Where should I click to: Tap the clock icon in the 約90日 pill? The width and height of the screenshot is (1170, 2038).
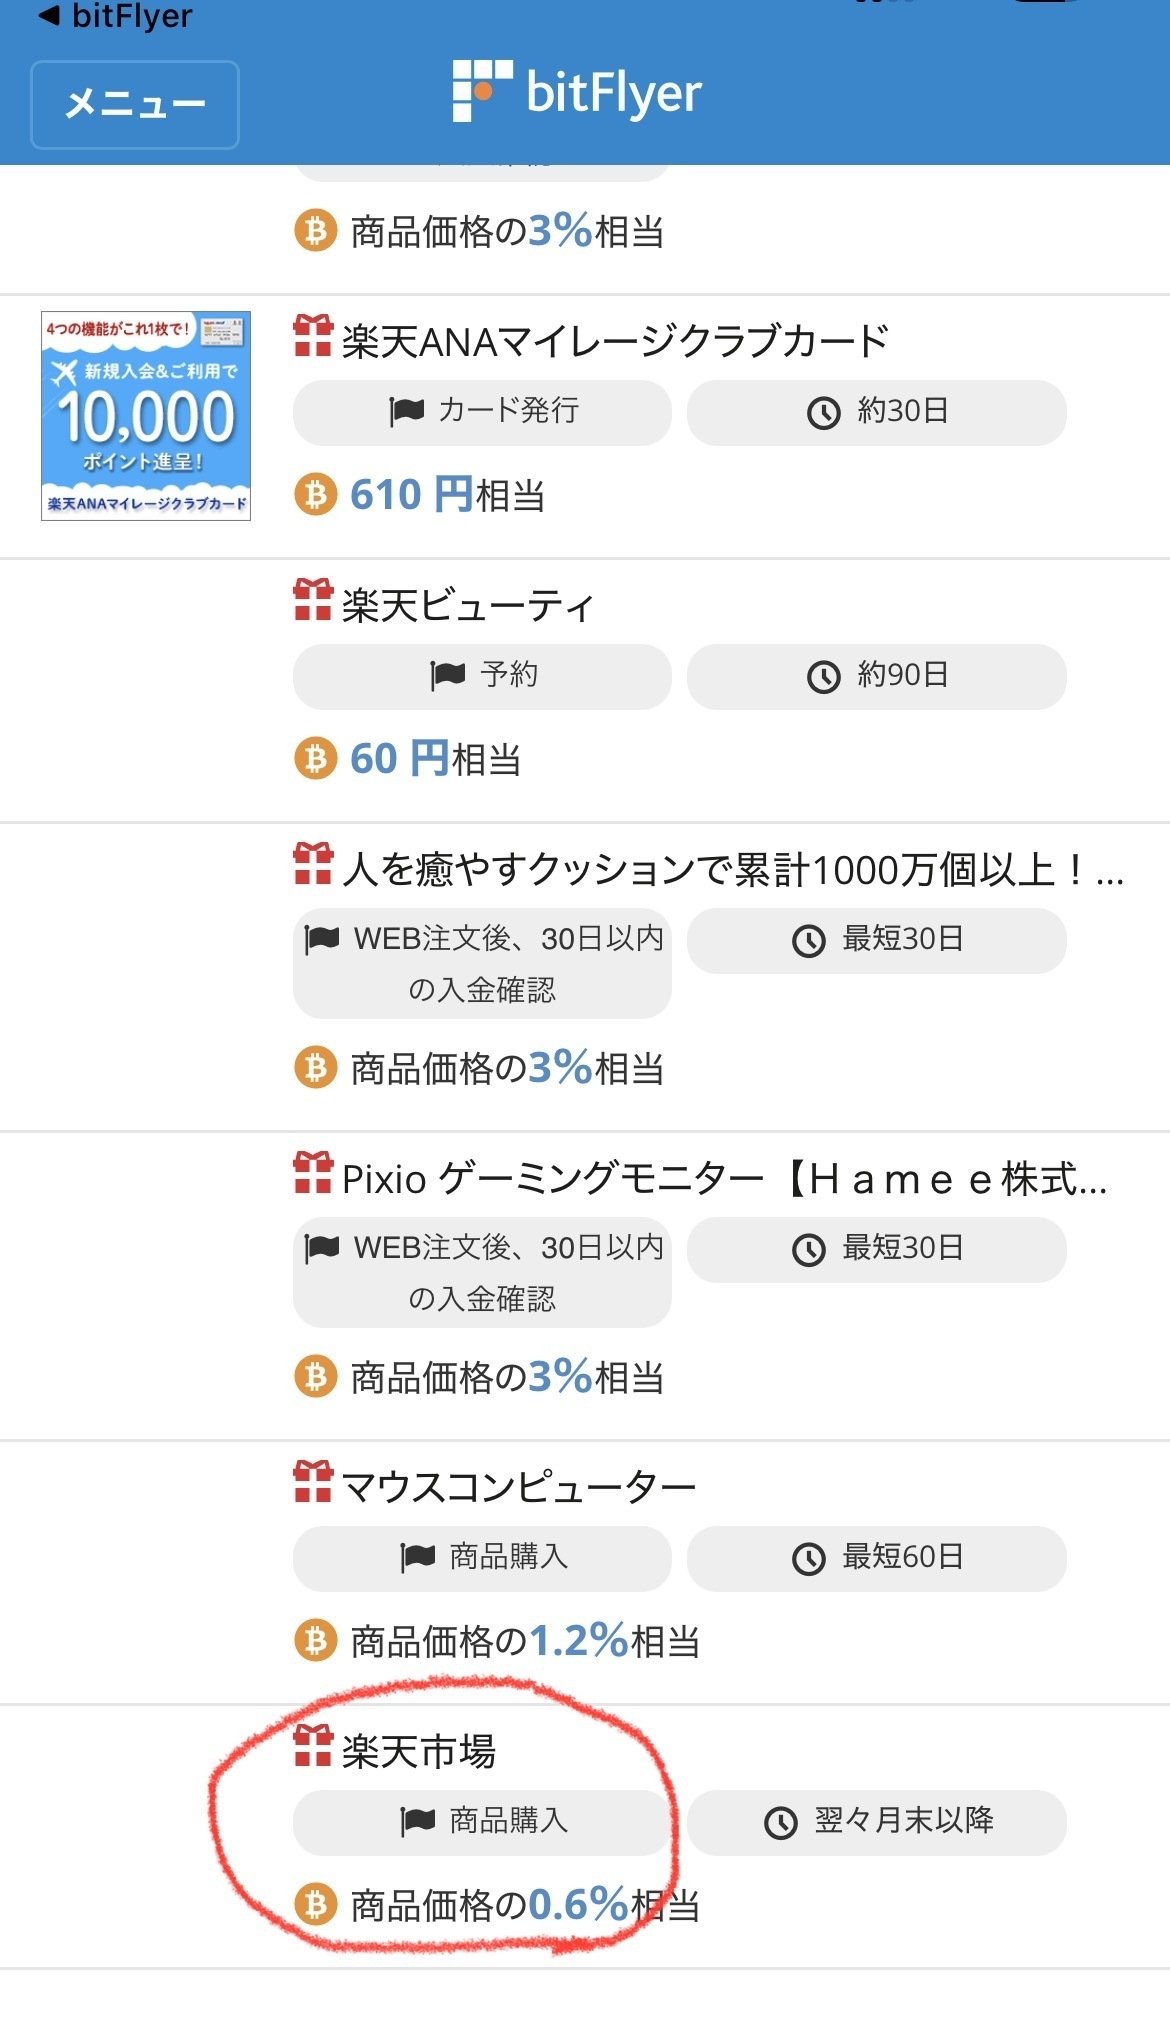click(823, 676)
